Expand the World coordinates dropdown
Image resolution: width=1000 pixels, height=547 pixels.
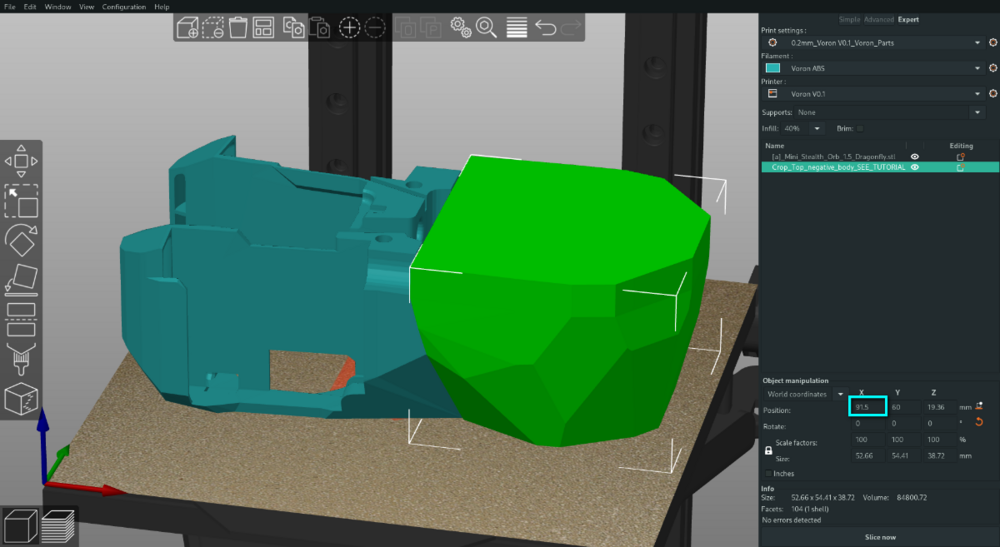tap(805, 394)
